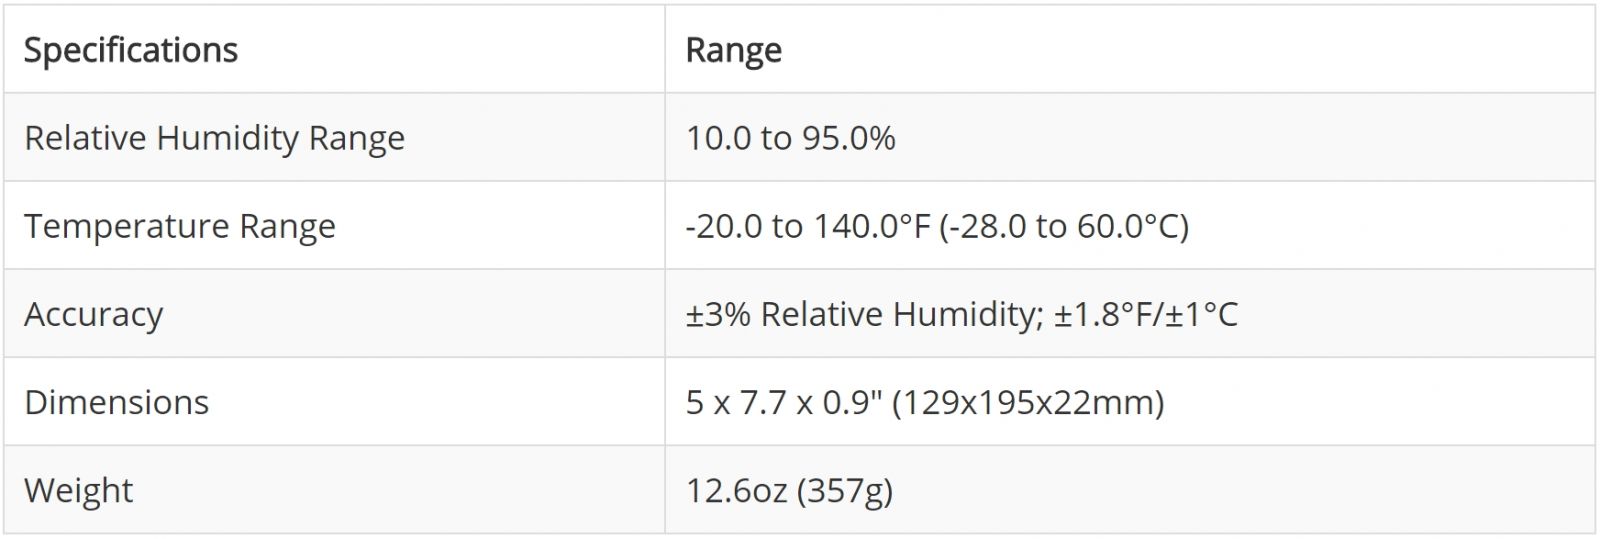Click the 12.6oz weight value

[735, 490]
